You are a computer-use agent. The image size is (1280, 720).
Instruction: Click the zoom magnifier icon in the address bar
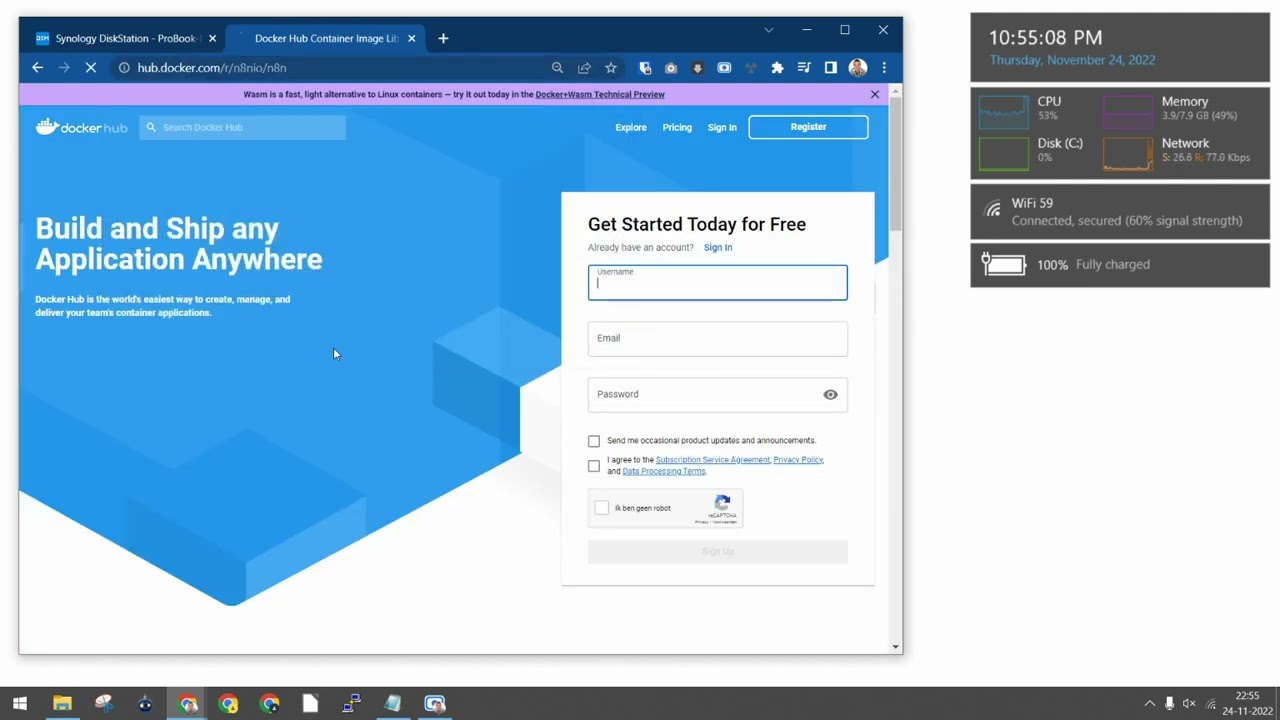pyautogui.click(x=557, y=68)
